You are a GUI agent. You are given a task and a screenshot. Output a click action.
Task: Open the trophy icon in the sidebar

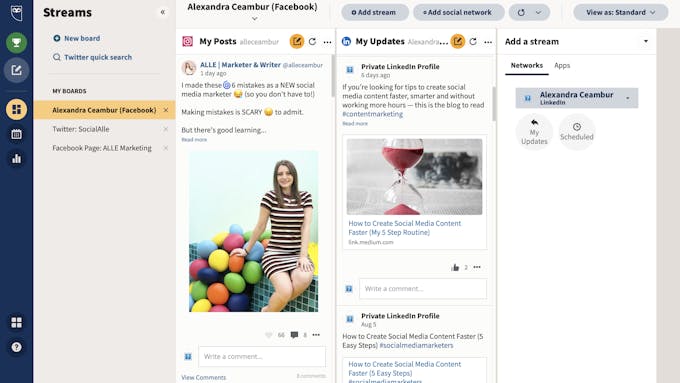(16, 43)
